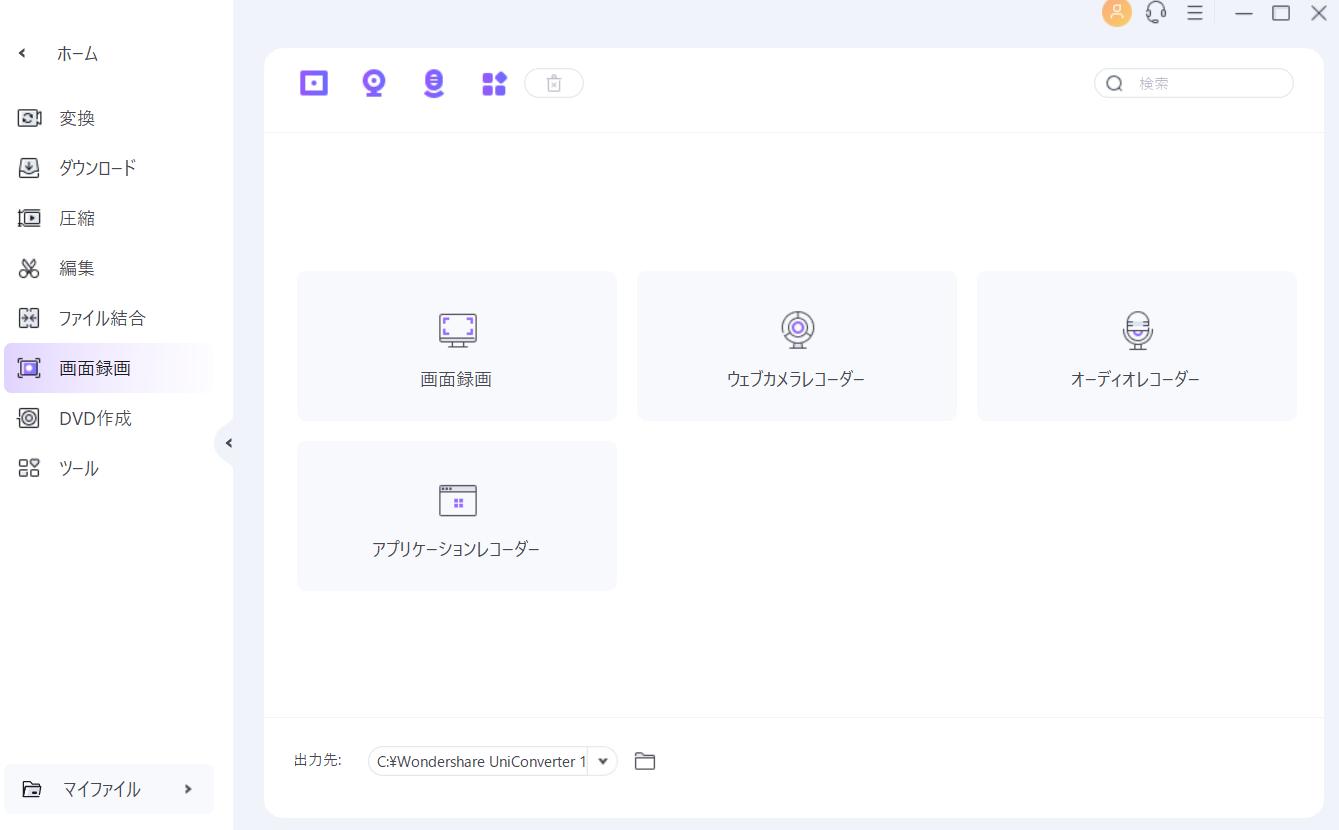Click the 出力先 label

317,760
